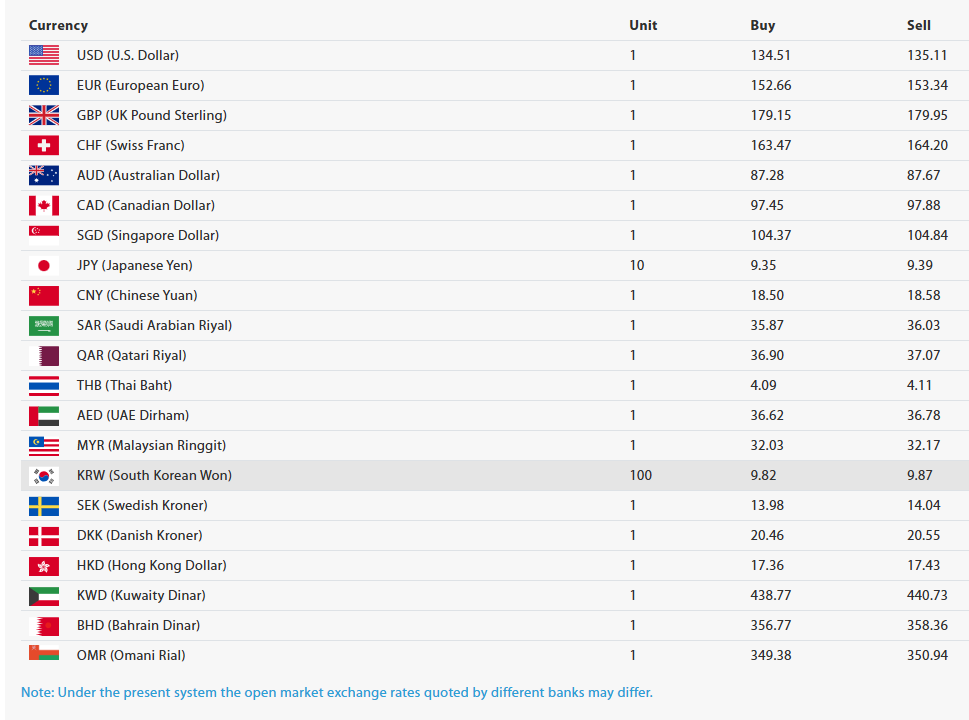
Task: Select the Japanese Yen flag icon
Action: pos(44,266)
